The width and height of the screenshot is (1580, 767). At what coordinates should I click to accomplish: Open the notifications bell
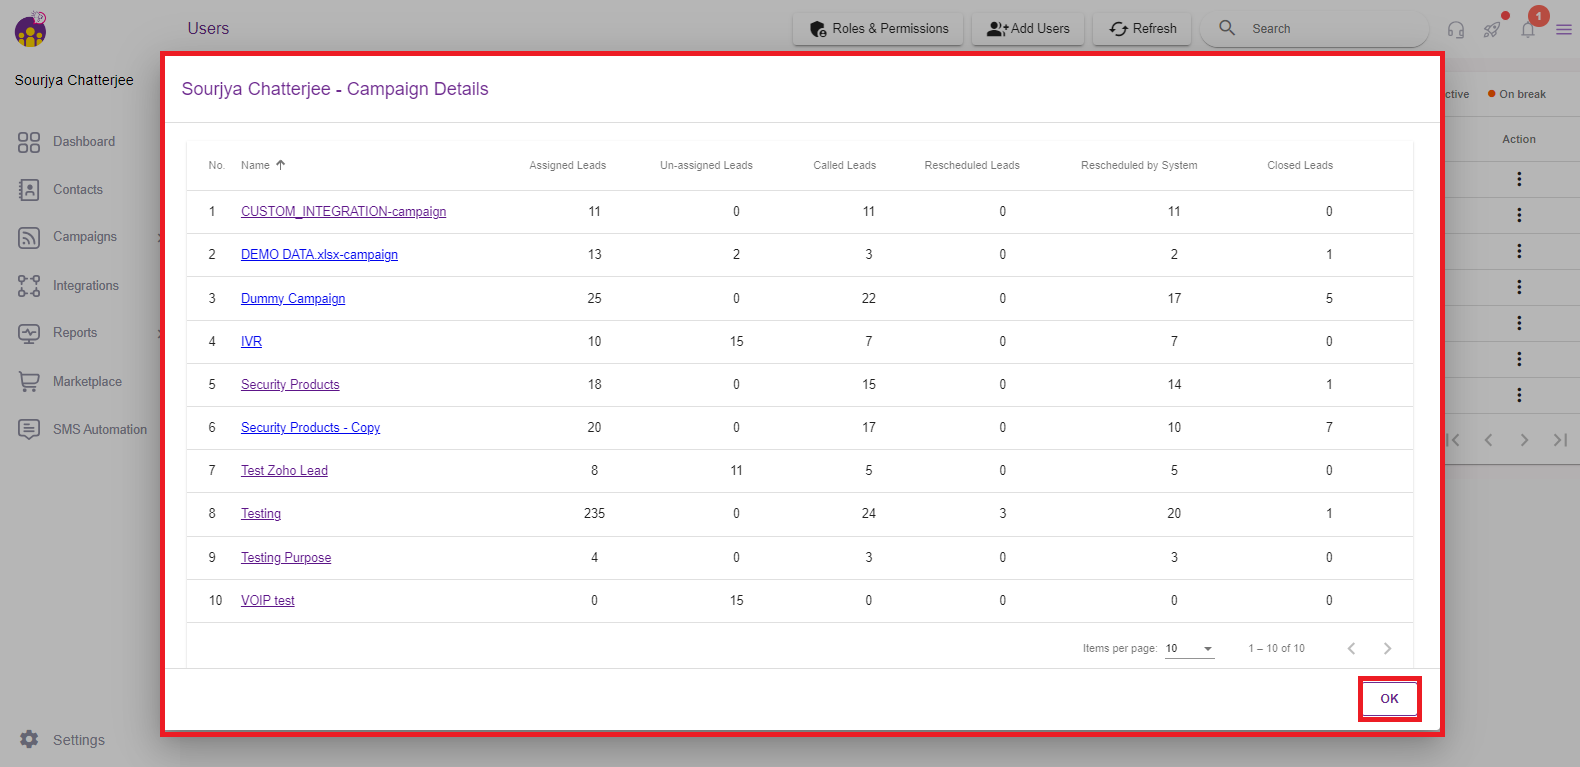click(1528, 30)
